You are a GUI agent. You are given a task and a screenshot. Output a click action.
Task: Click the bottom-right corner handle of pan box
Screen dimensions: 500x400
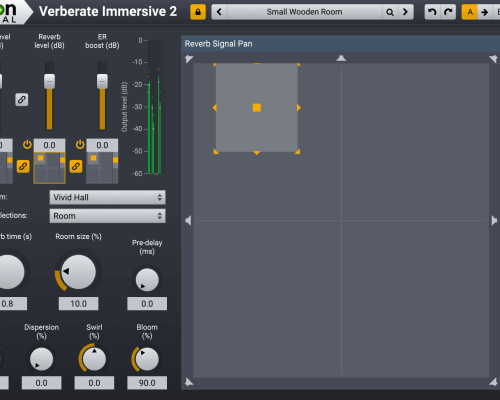tap(297, 151)
